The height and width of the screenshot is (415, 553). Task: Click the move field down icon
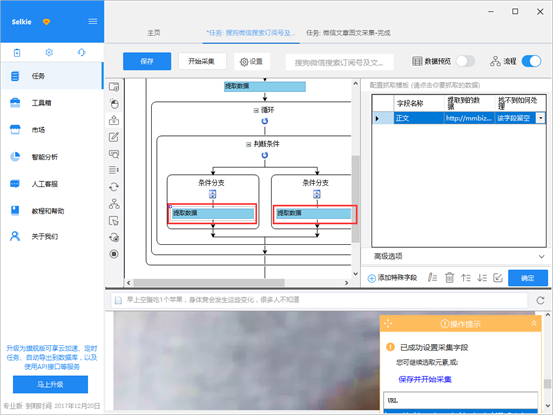[482, 278]
